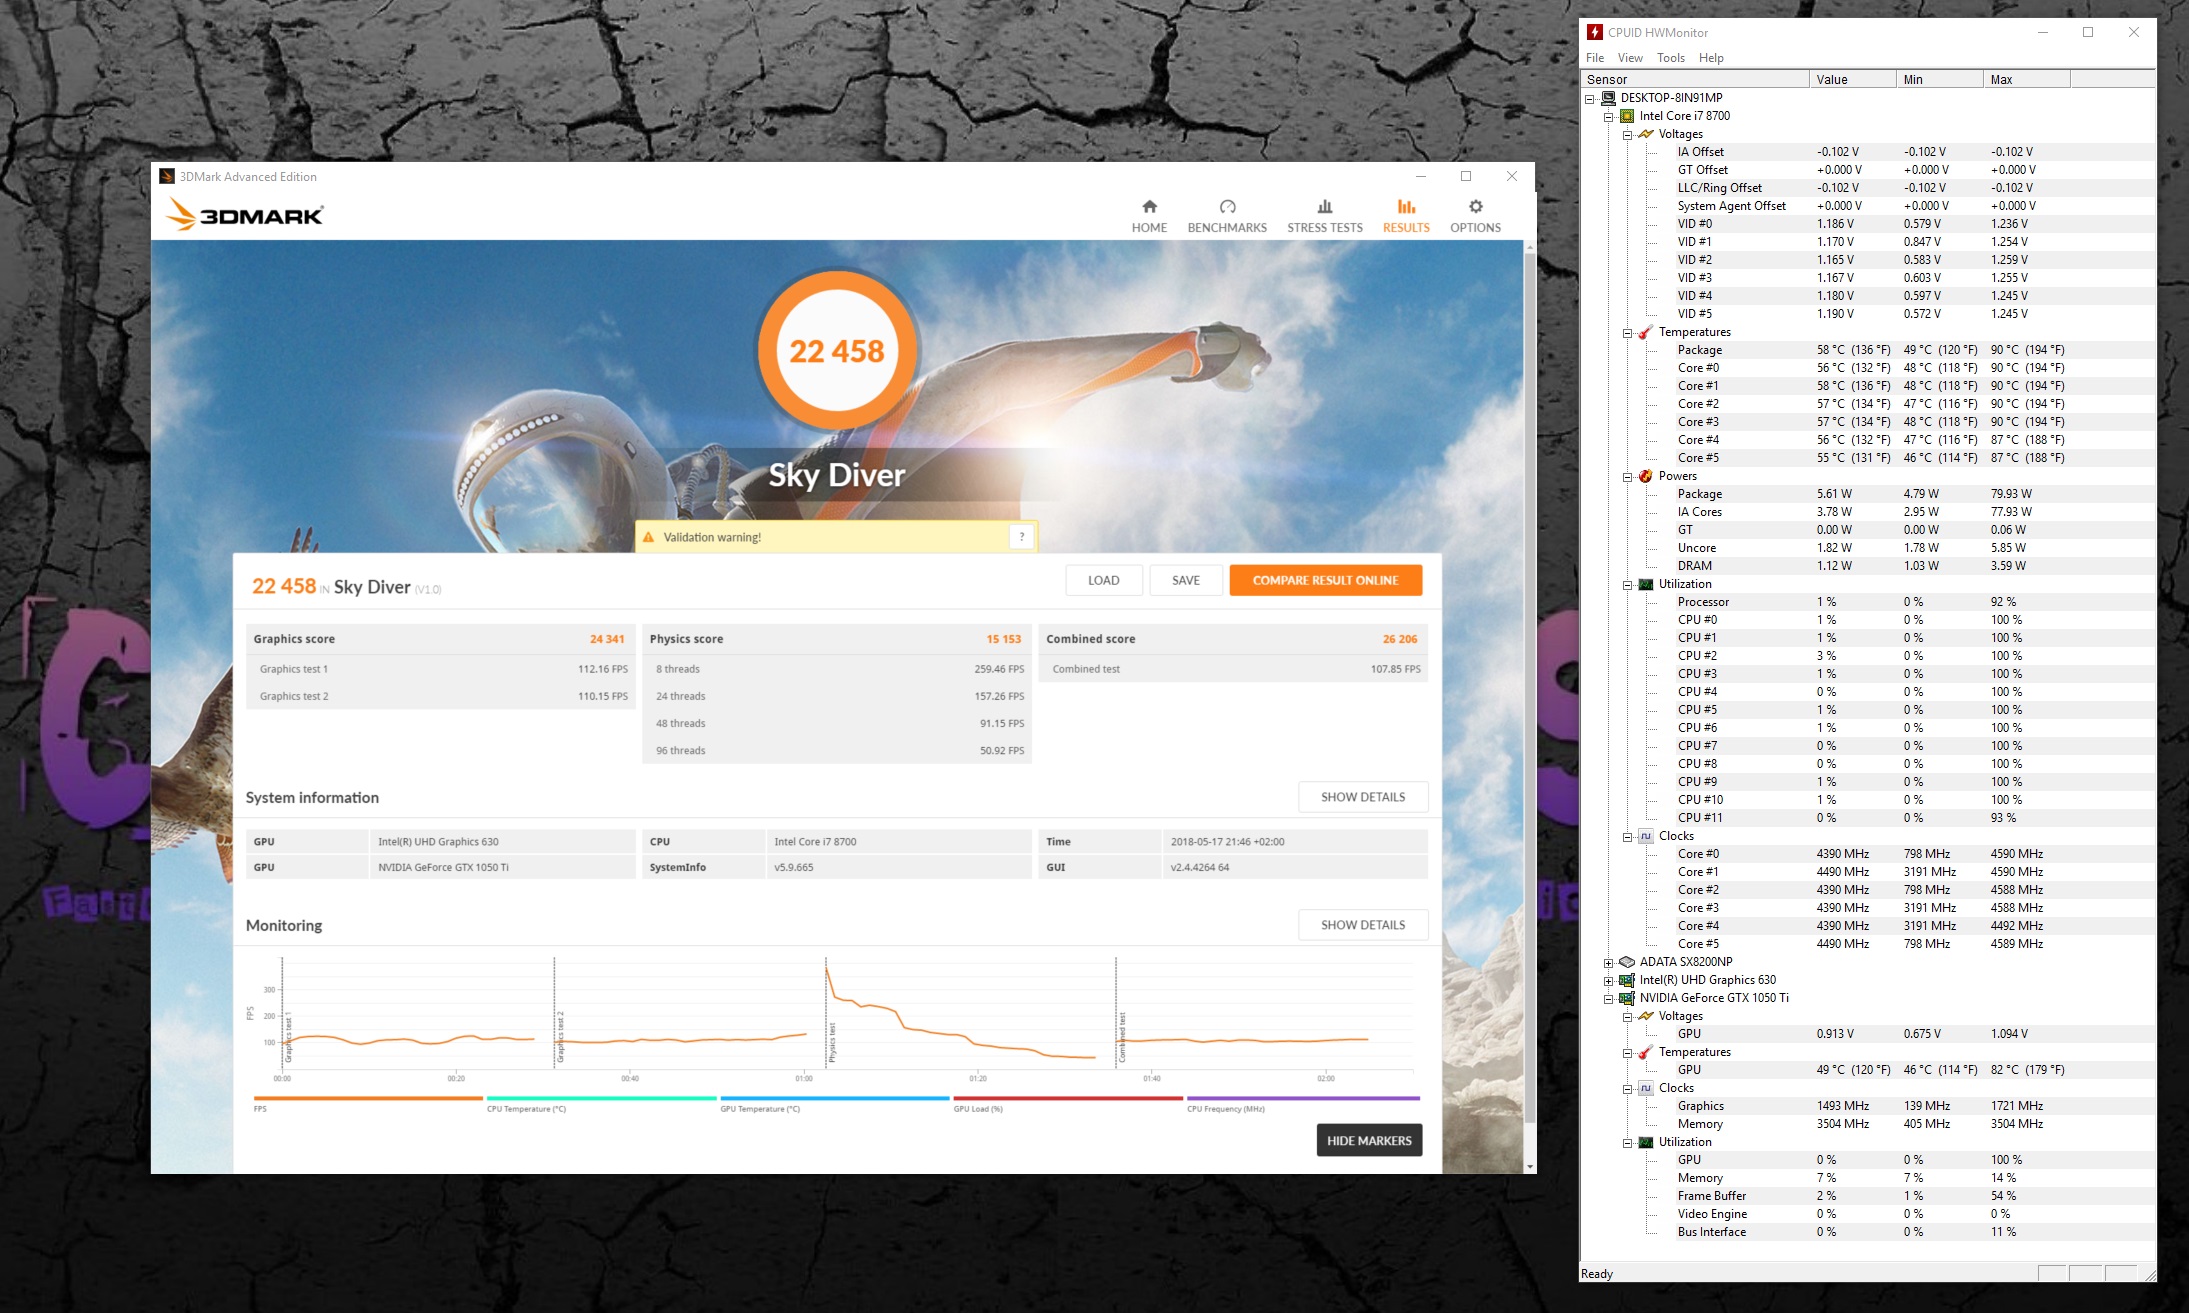This screenshot has width=2189, height=1313.
Task: Expand Intel(R) UHD Graphics 630 node
Action: (x=1608, y=980)
